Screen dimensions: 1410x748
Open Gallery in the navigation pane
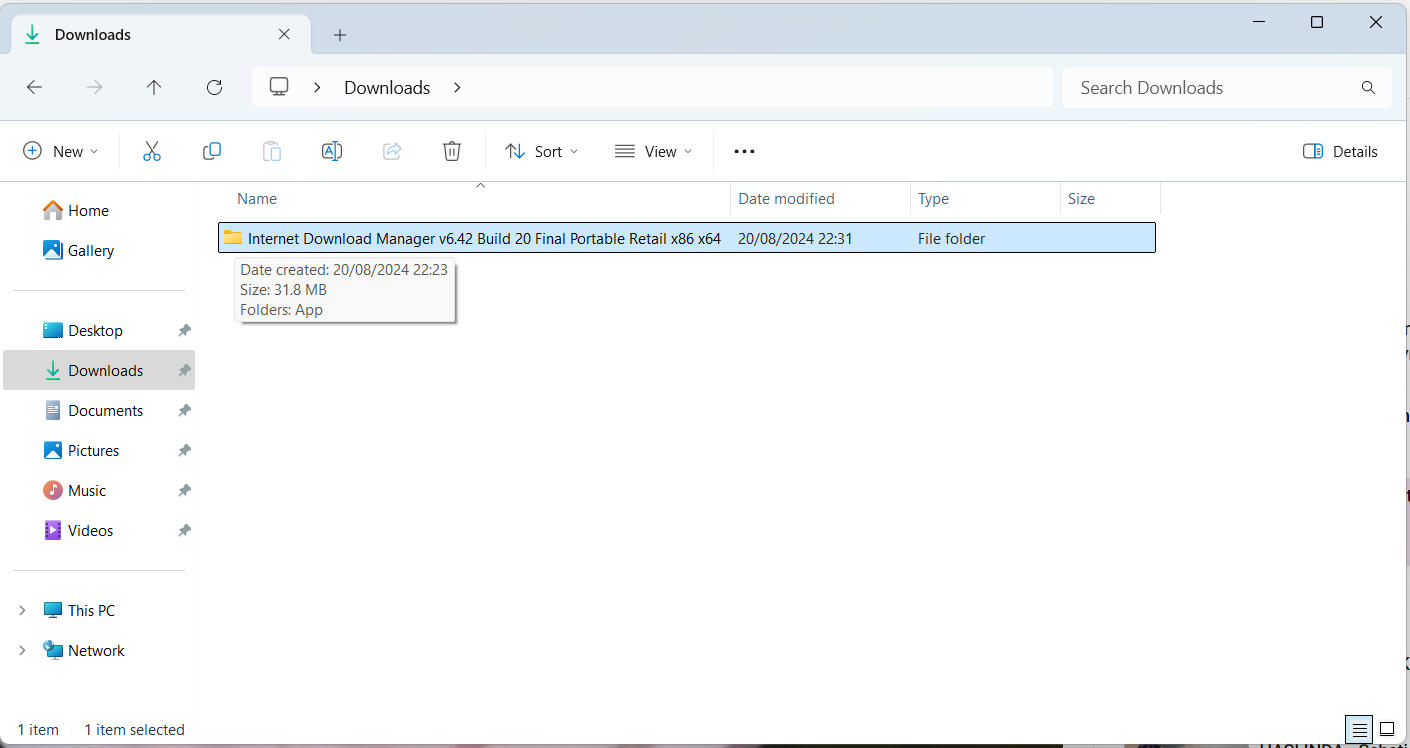tap(79, 250)
